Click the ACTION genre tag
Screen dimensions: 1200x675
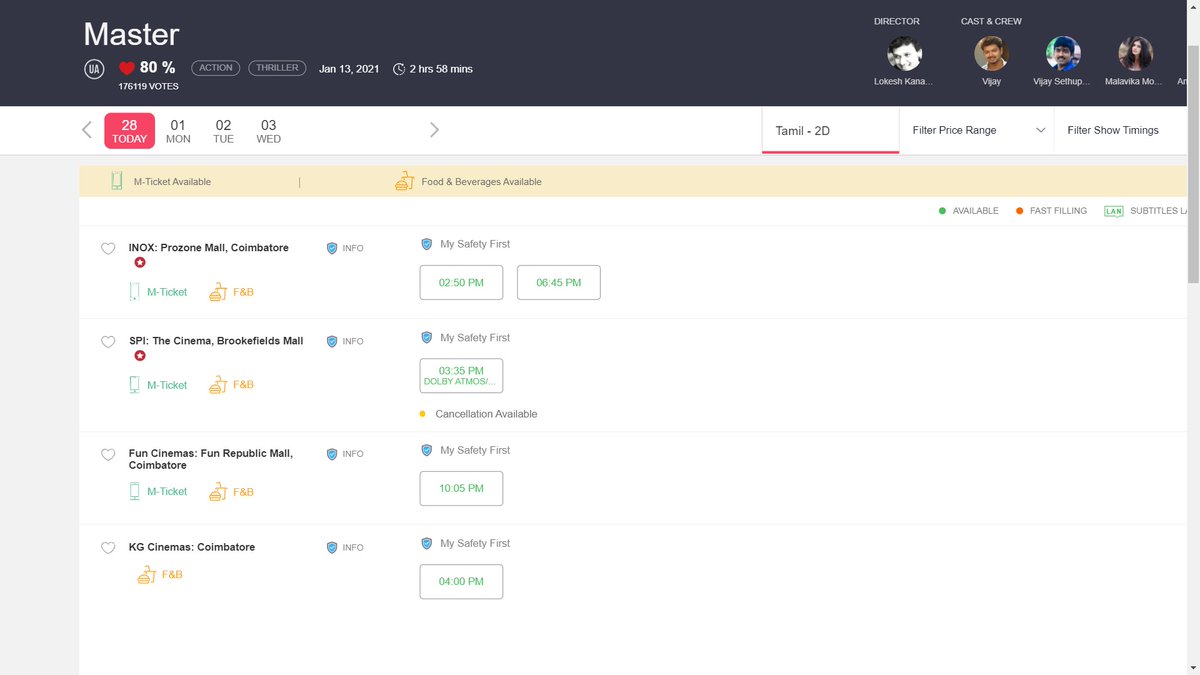(216, 68)
